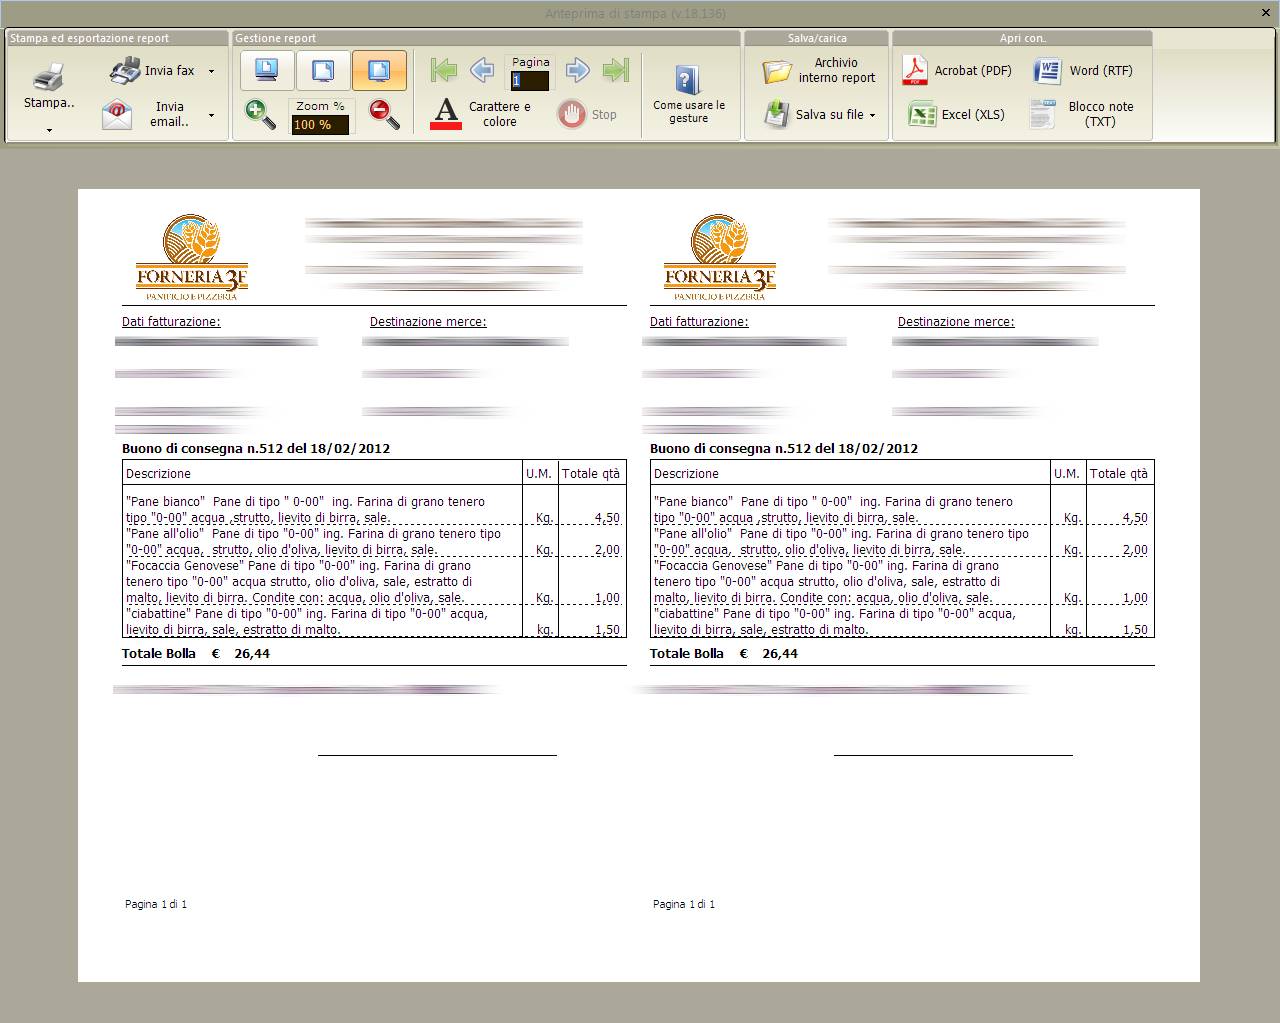This screenshot has width=1280, height=1023.
Task: Click right table 'U.M.' header
Action: (1066, 474)
